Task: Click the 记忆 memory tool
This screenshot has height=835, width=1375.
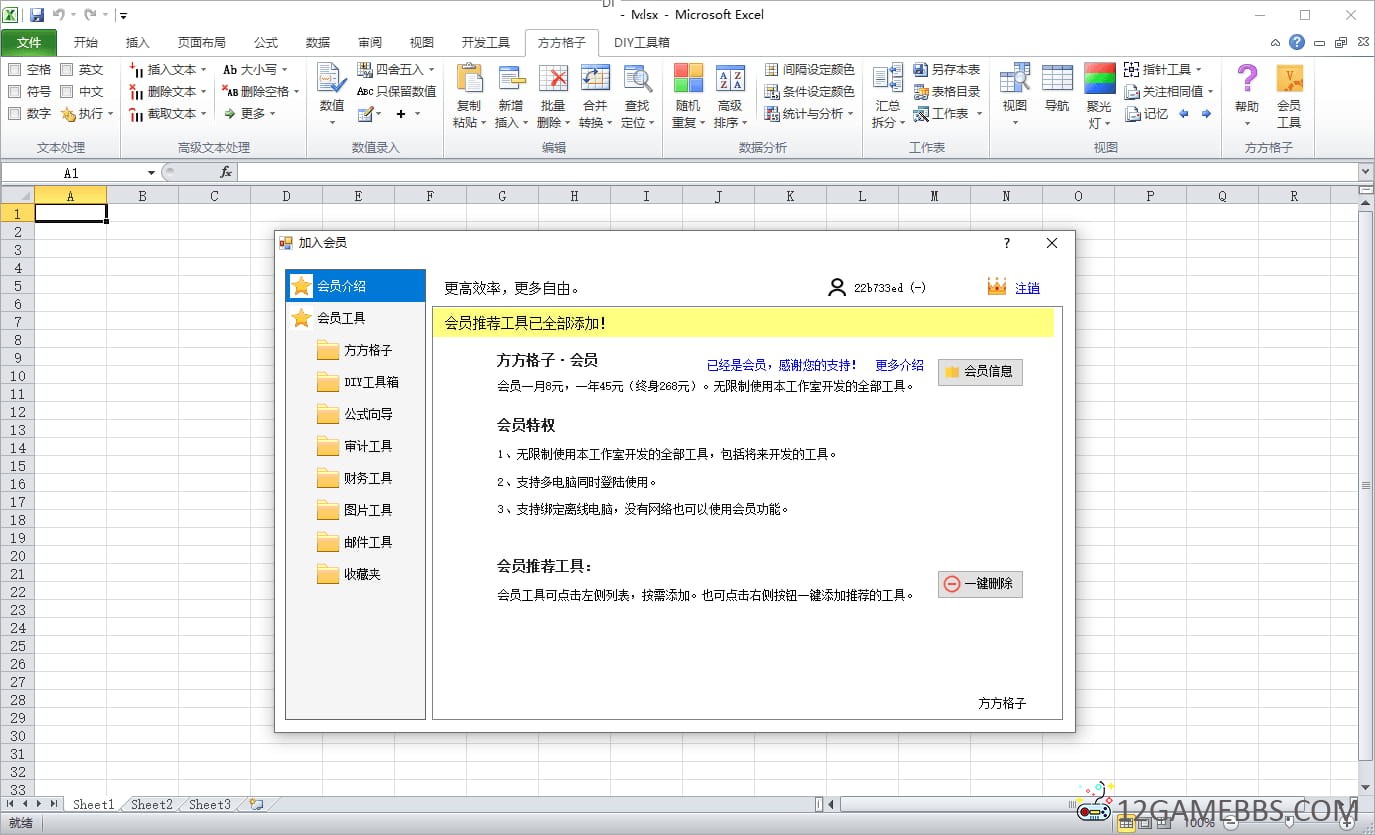Action: tap(1147, 113)
